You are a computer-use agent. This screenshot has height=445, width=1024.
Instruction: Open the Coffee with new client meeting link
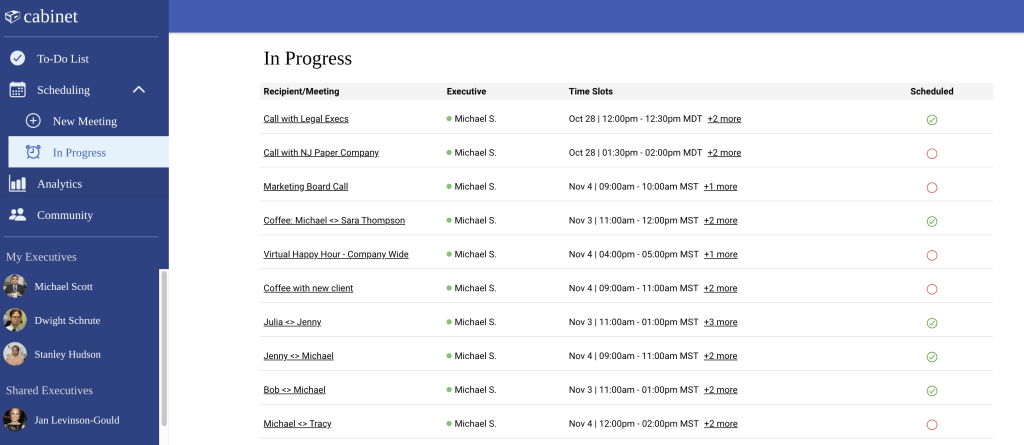[x=308, y=288]
